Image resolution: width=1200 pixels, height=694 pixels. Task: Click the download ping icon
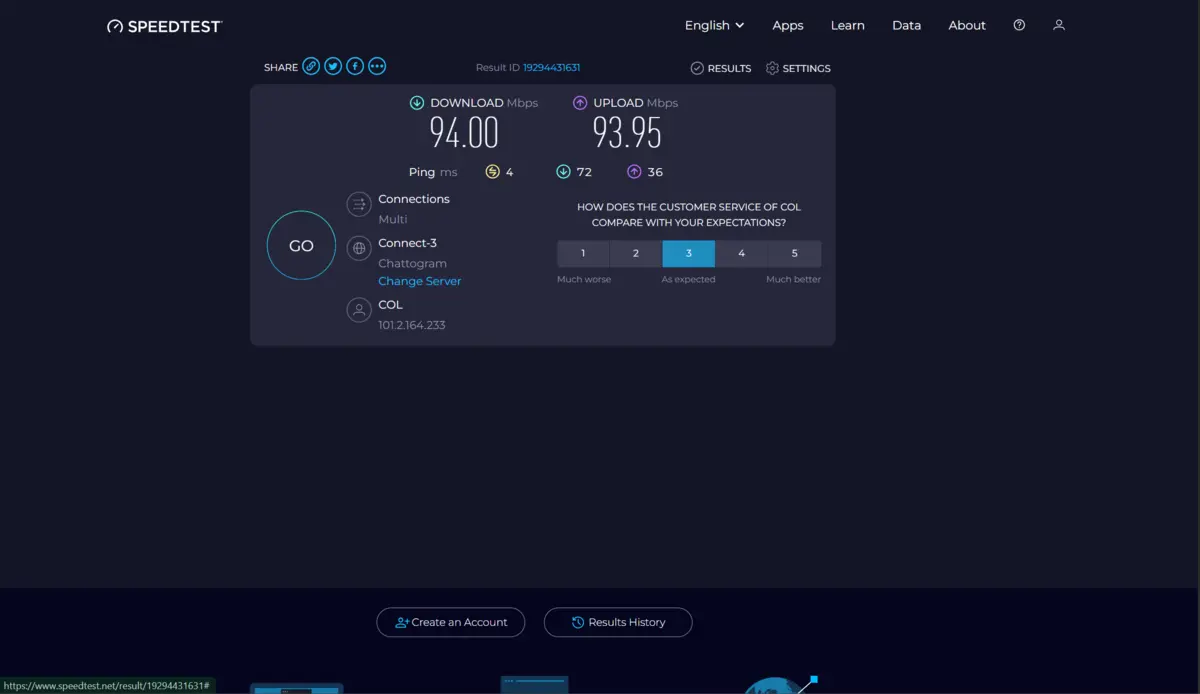563,172
